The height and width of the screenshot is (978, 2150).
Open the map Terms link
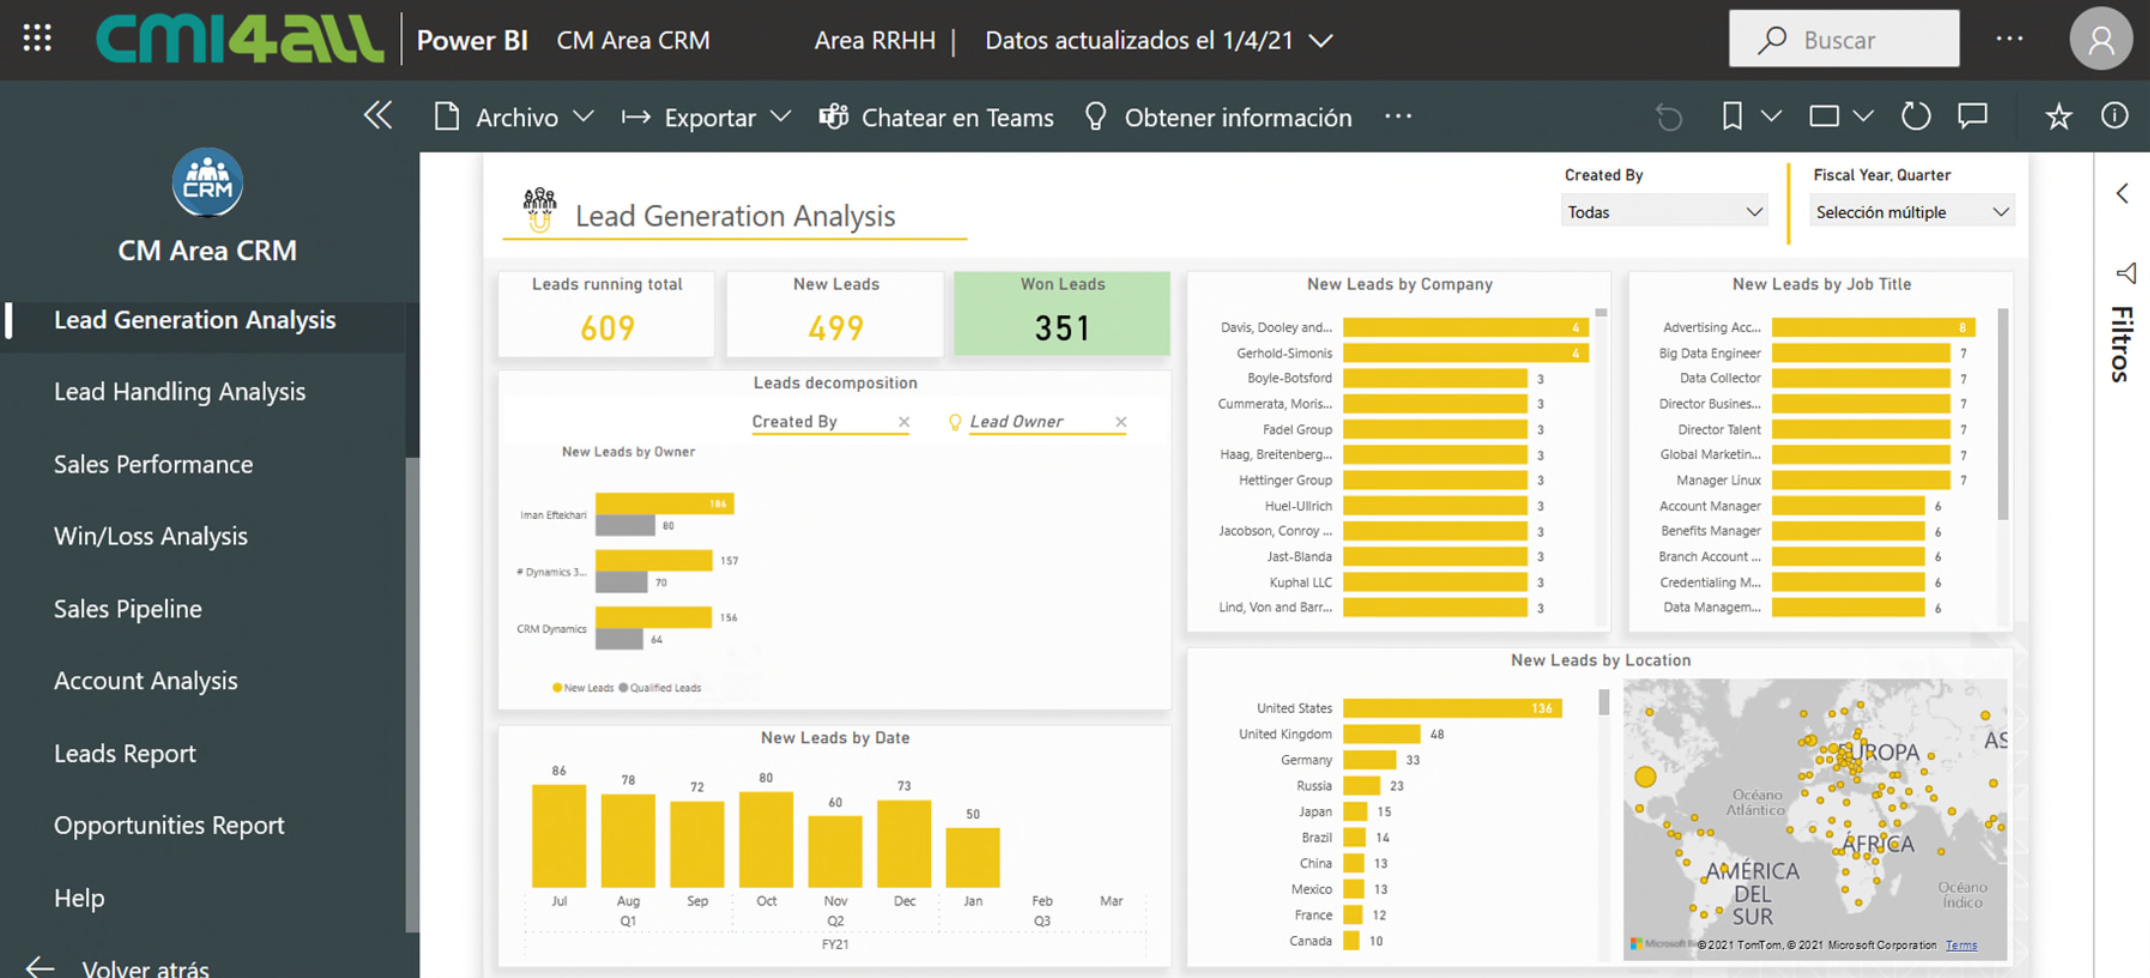[x=1961, y=945]
